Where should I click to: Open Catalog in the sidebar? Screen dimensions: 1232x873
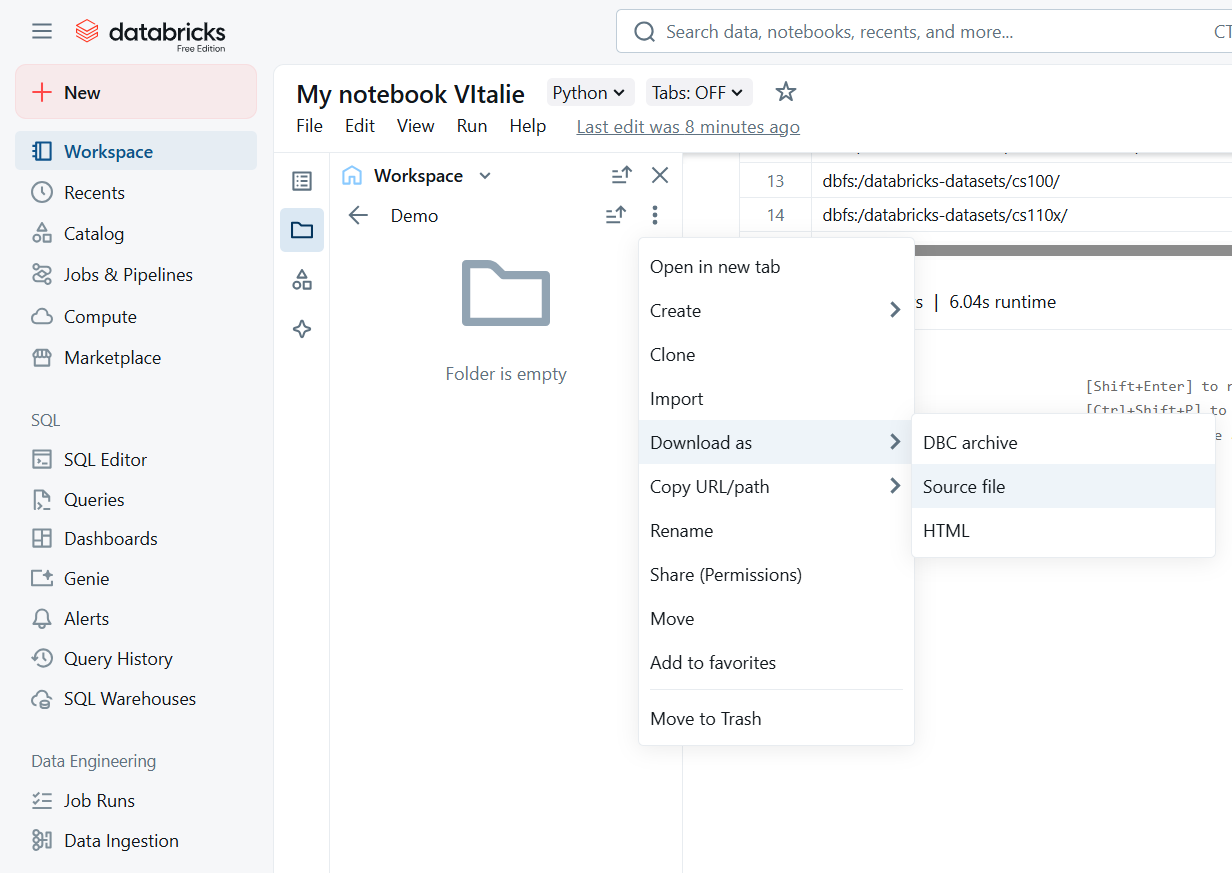tap(136, 233)
